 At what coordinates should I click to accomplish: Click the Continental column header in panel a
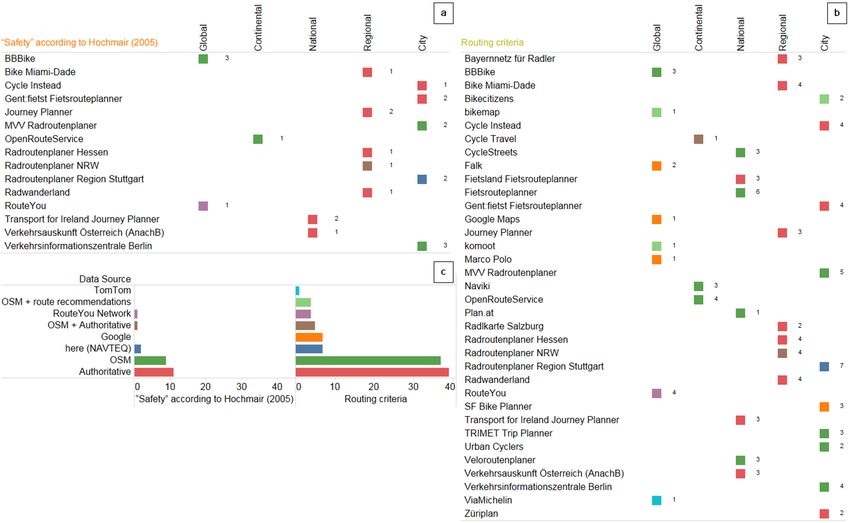[258, 28]
